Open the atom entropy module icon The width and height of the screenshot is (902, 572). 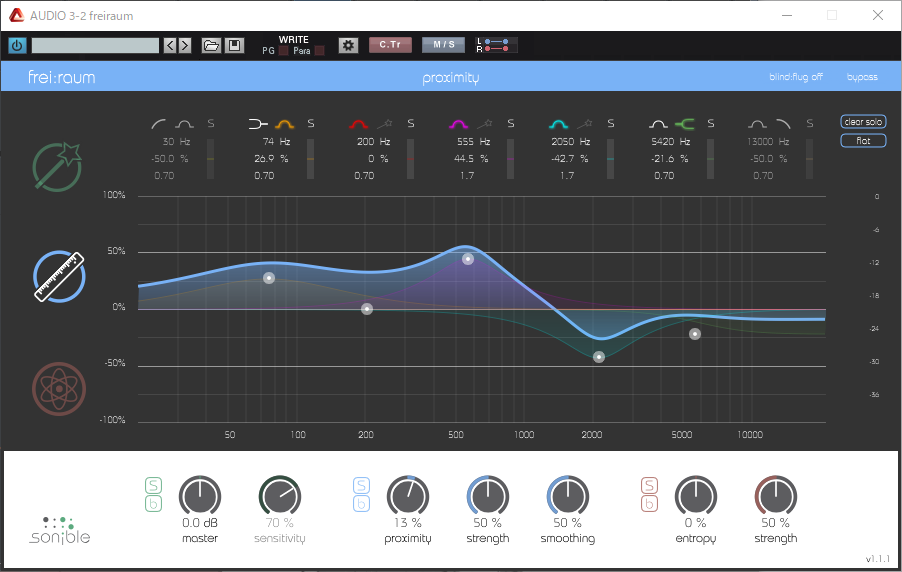[59, 386]
